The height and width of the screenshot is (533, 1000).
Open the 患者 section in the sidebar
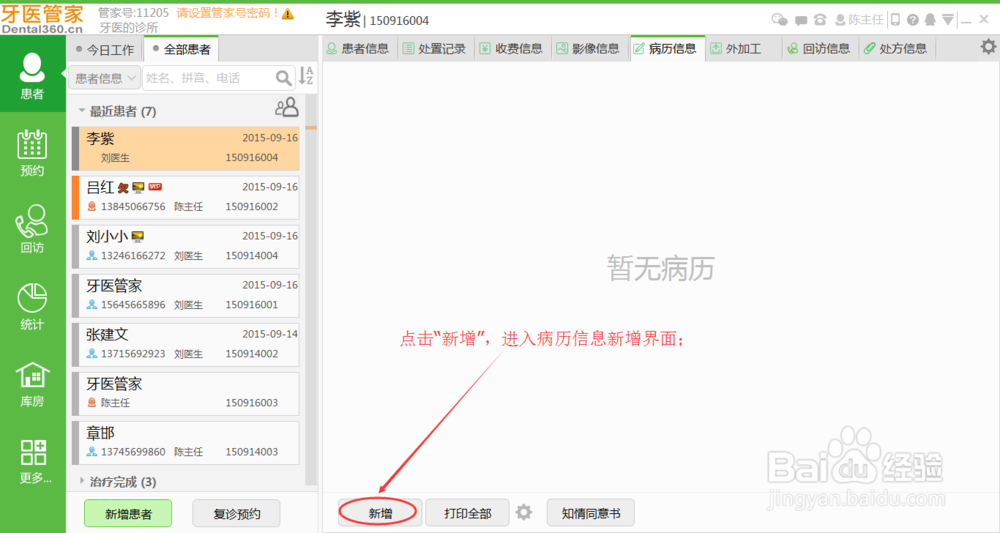click(x=32, y=75)
